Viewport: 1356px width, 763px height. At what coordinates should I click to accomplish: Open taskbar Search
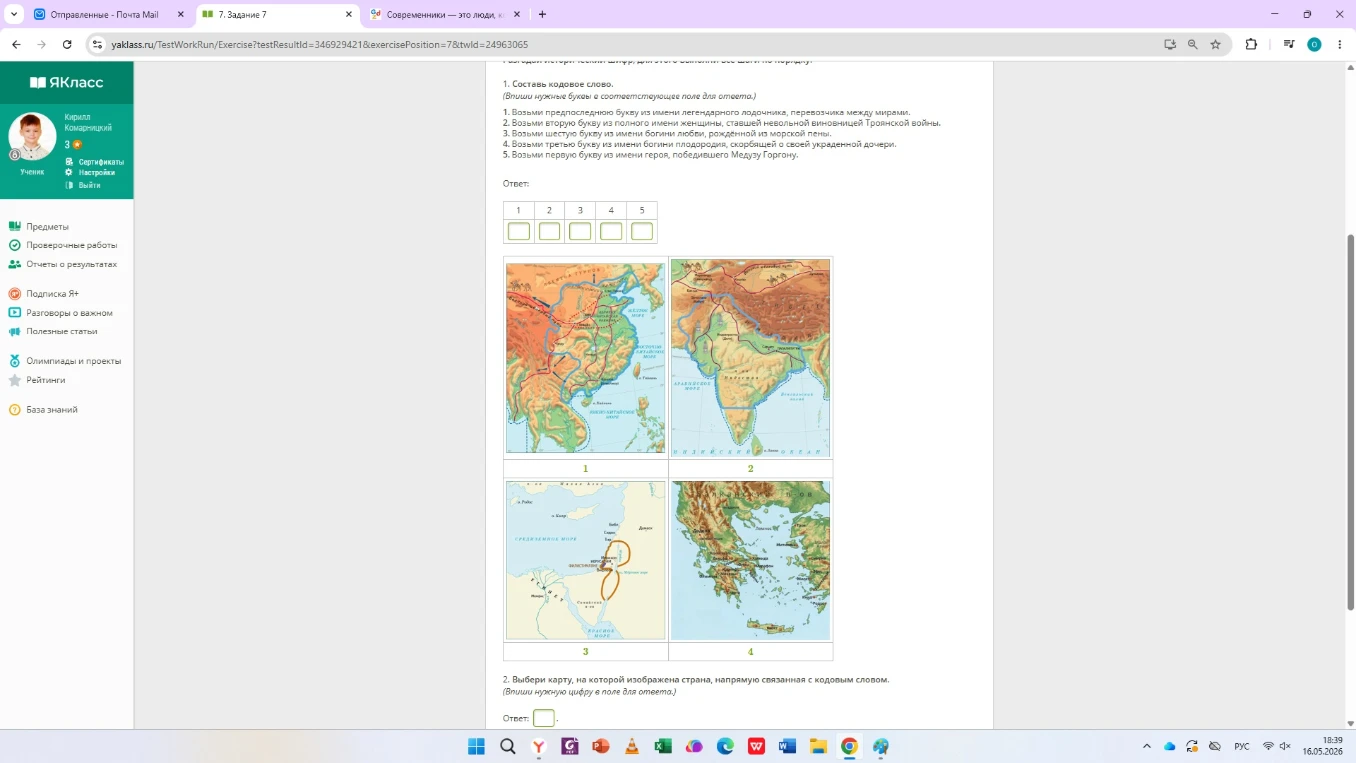pyautogui.click(x=507, y=746)
